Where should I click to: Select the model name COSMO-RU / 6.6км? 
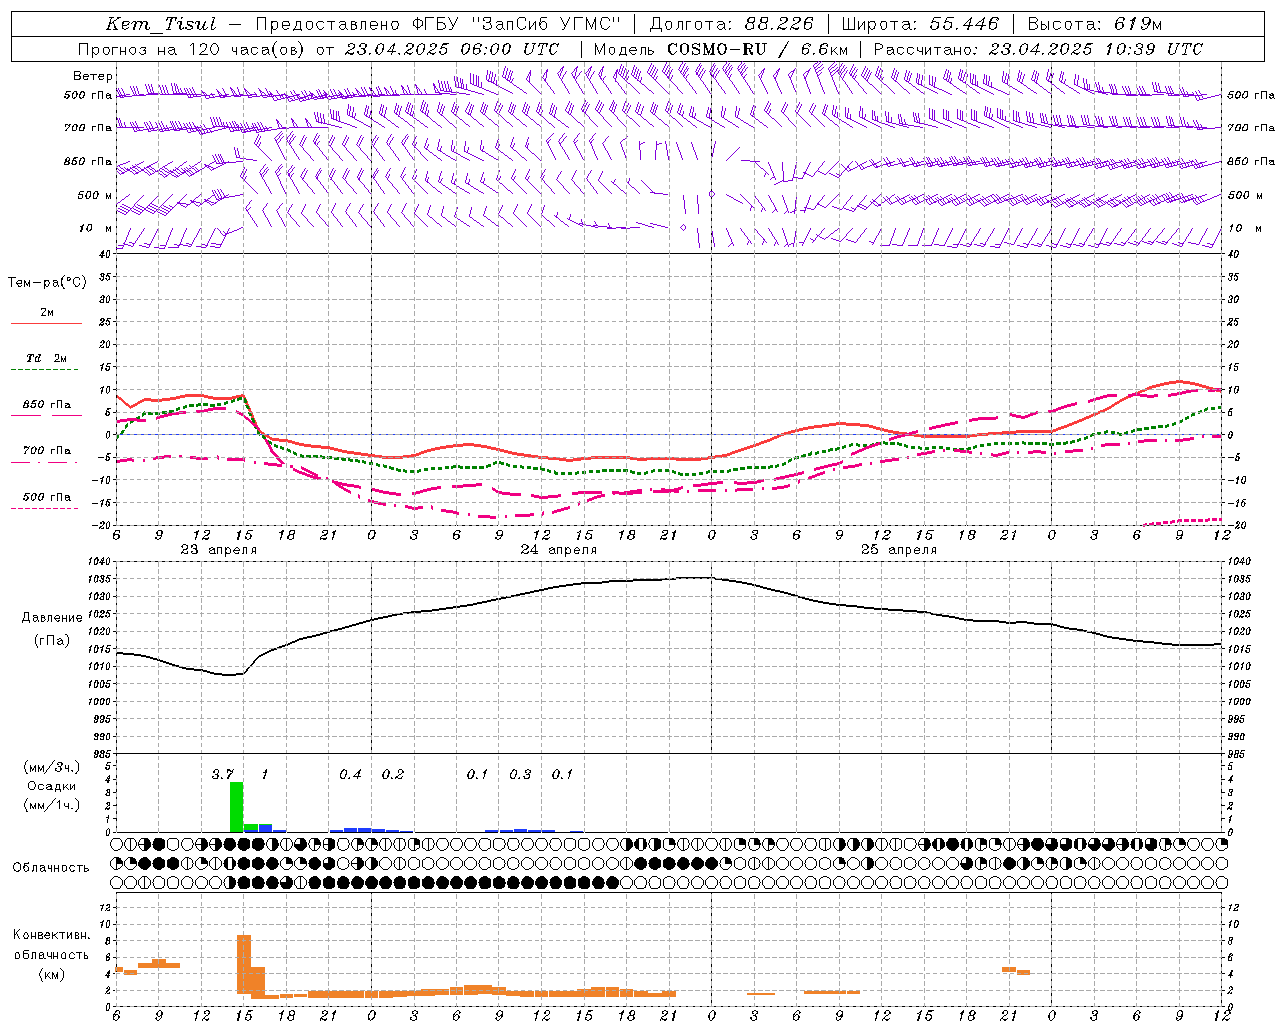point(758,49)
